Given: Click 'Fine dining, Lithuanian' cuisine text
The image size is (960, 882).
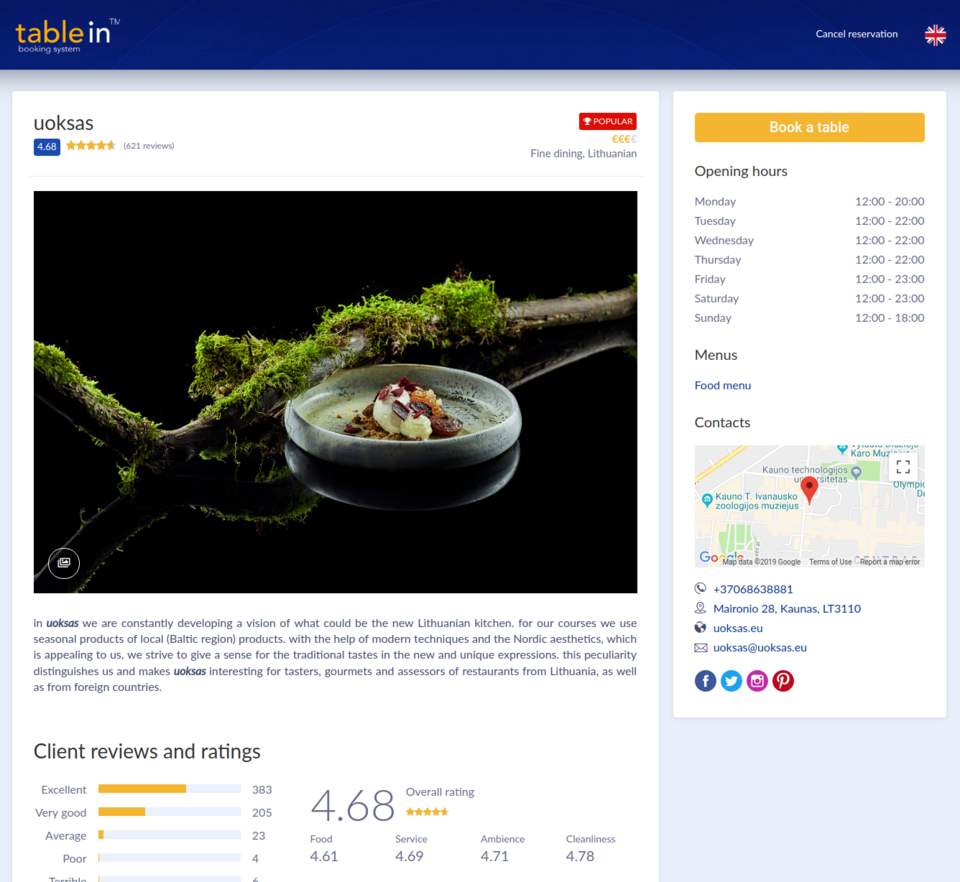Looking at the screenshot, I should 583,154.
